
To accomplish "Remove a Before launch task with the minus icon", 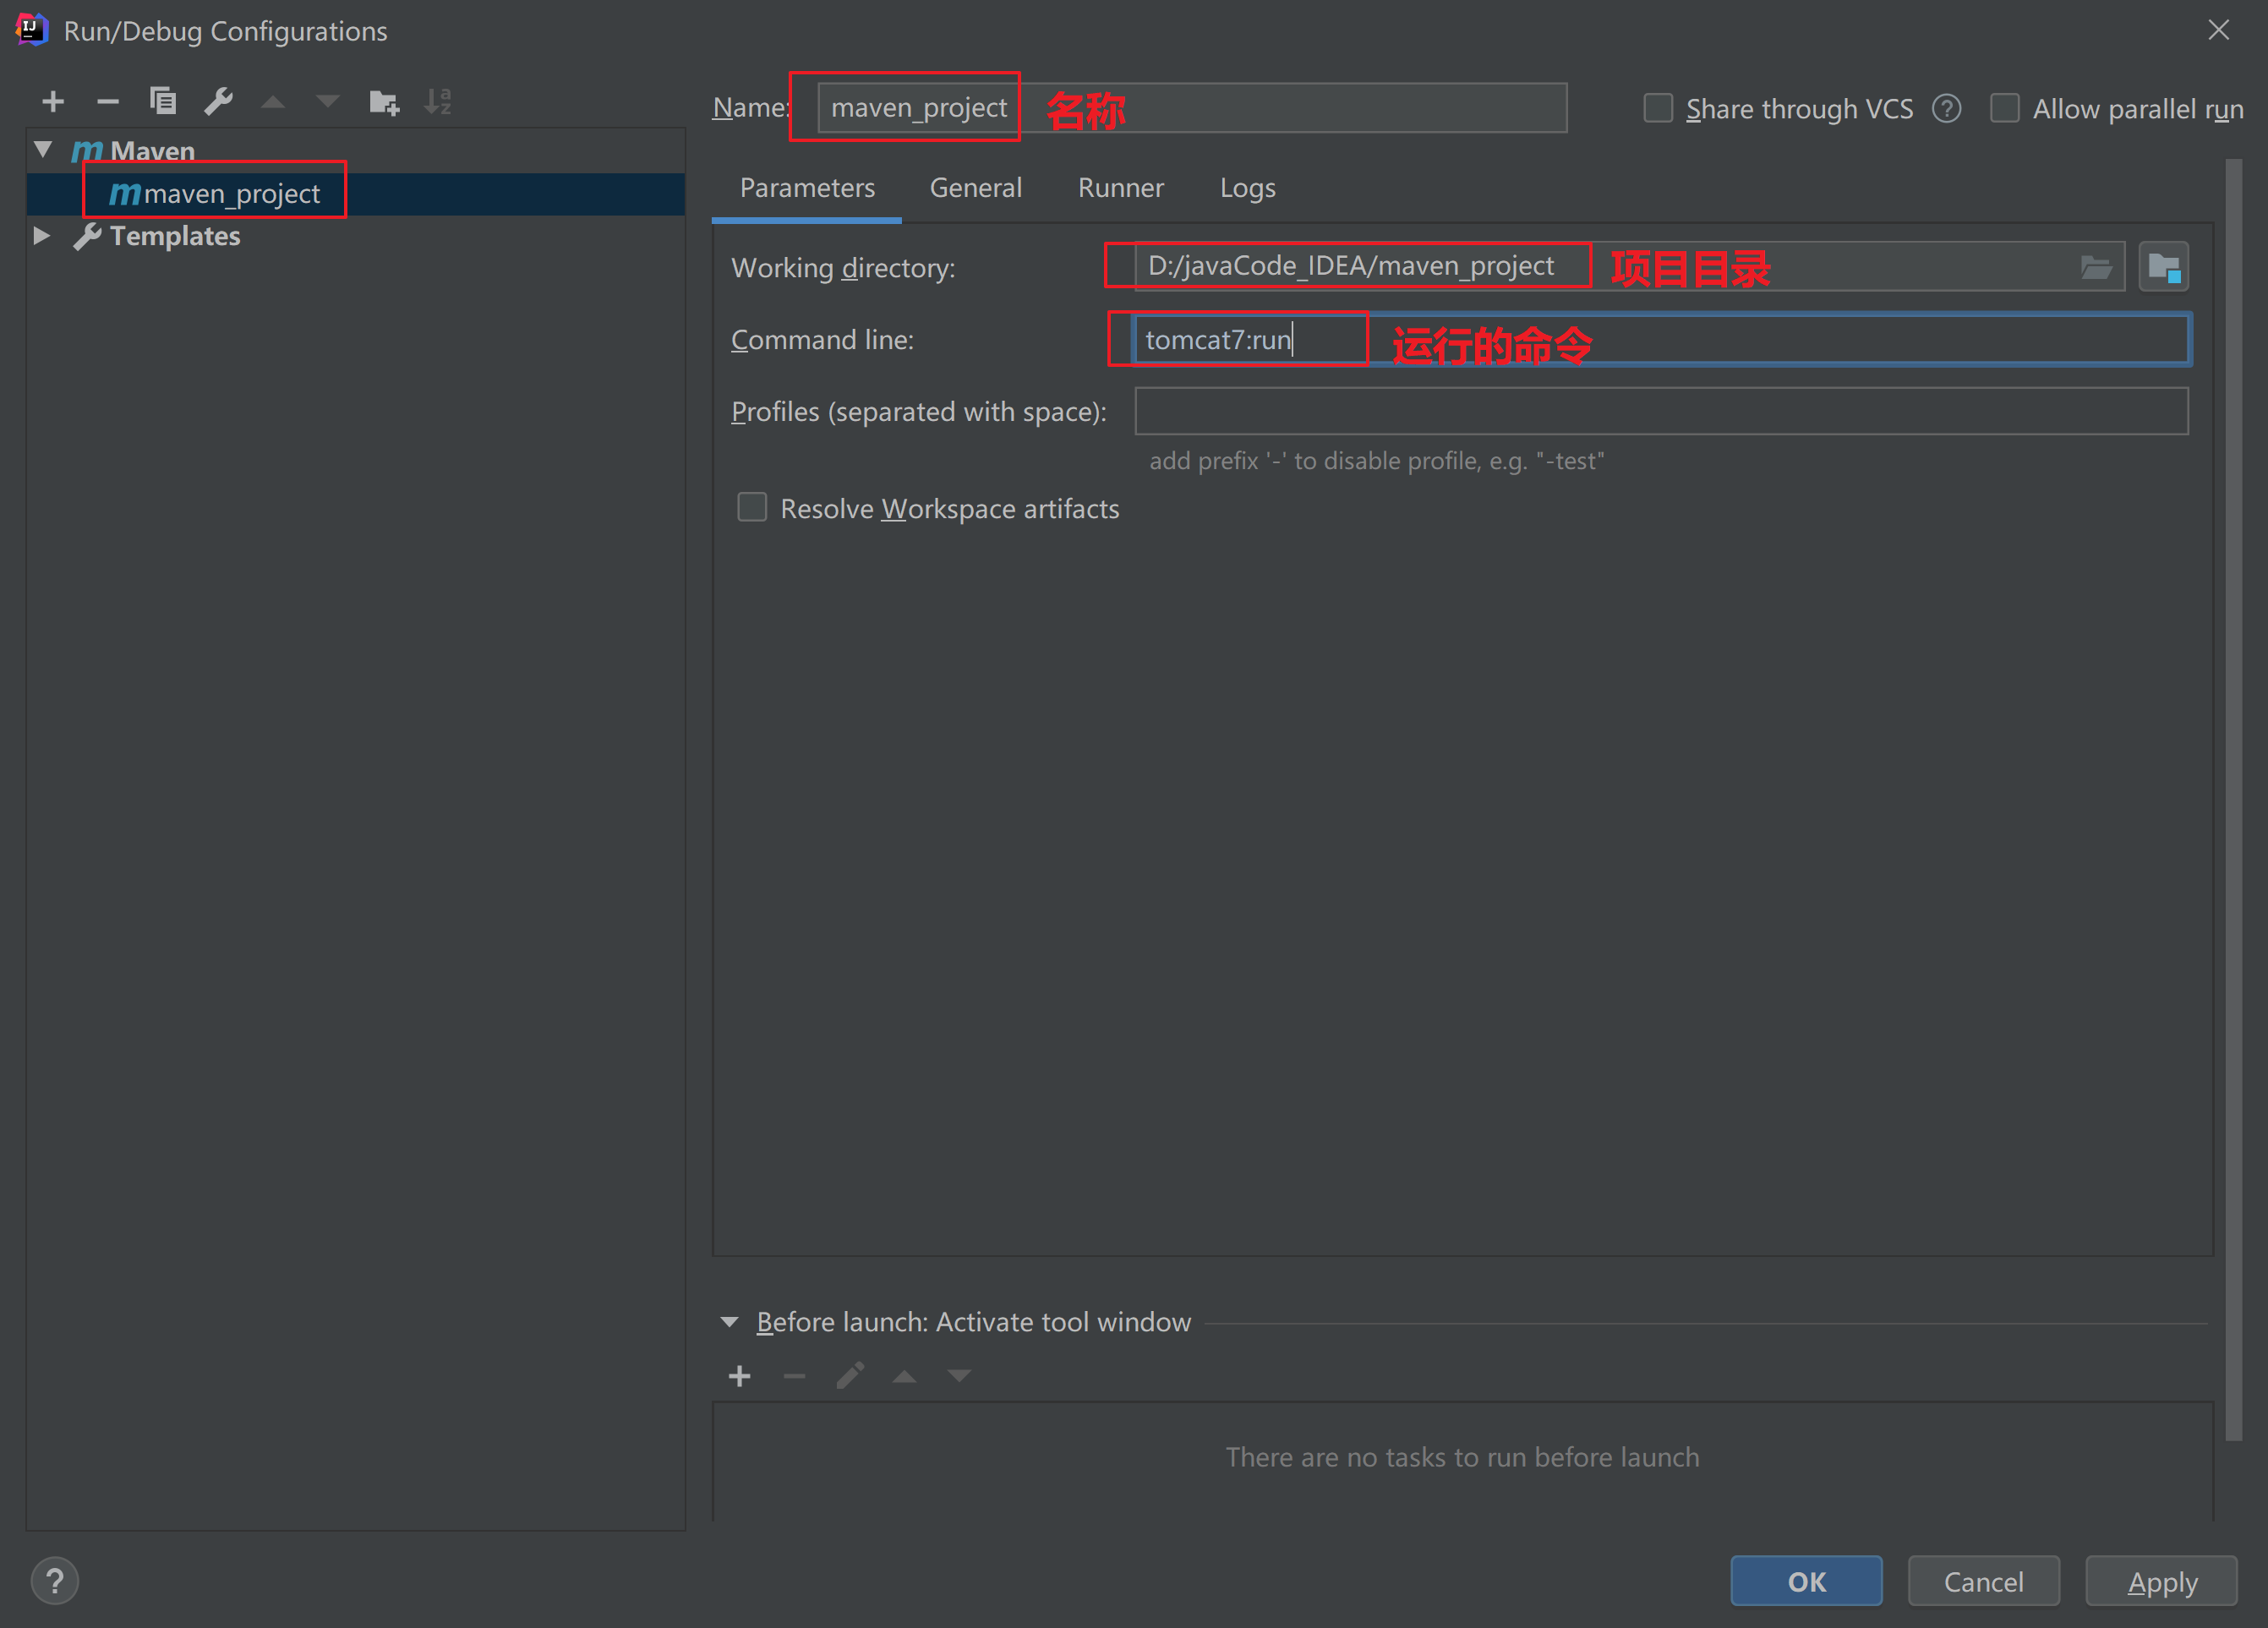I will point(795,1377).
